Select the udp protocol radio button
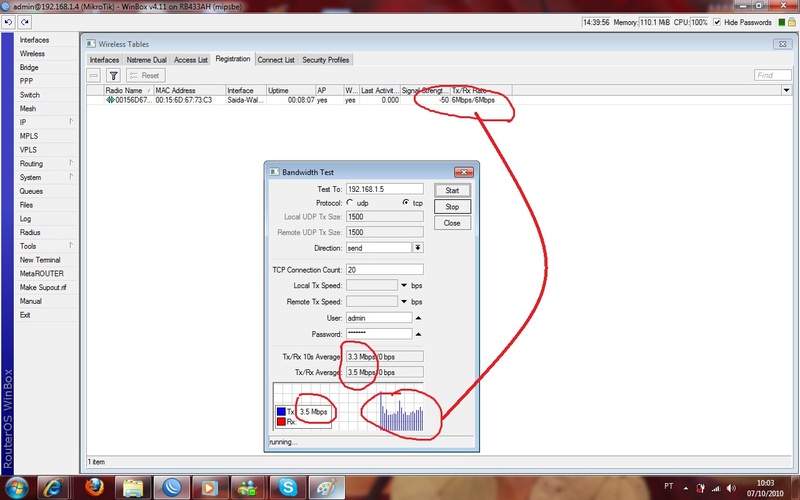 [x=350, y=203]
